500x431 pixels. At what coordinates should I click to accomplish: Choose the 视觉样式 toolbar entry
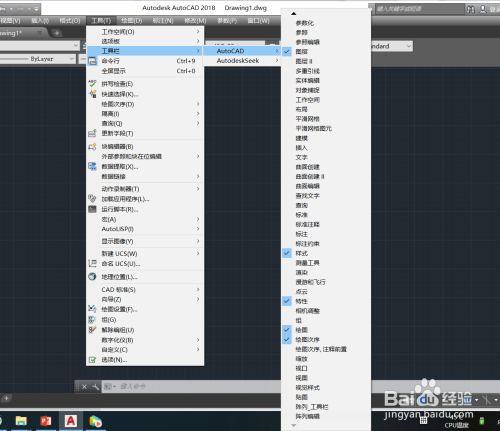coord(326,388)
